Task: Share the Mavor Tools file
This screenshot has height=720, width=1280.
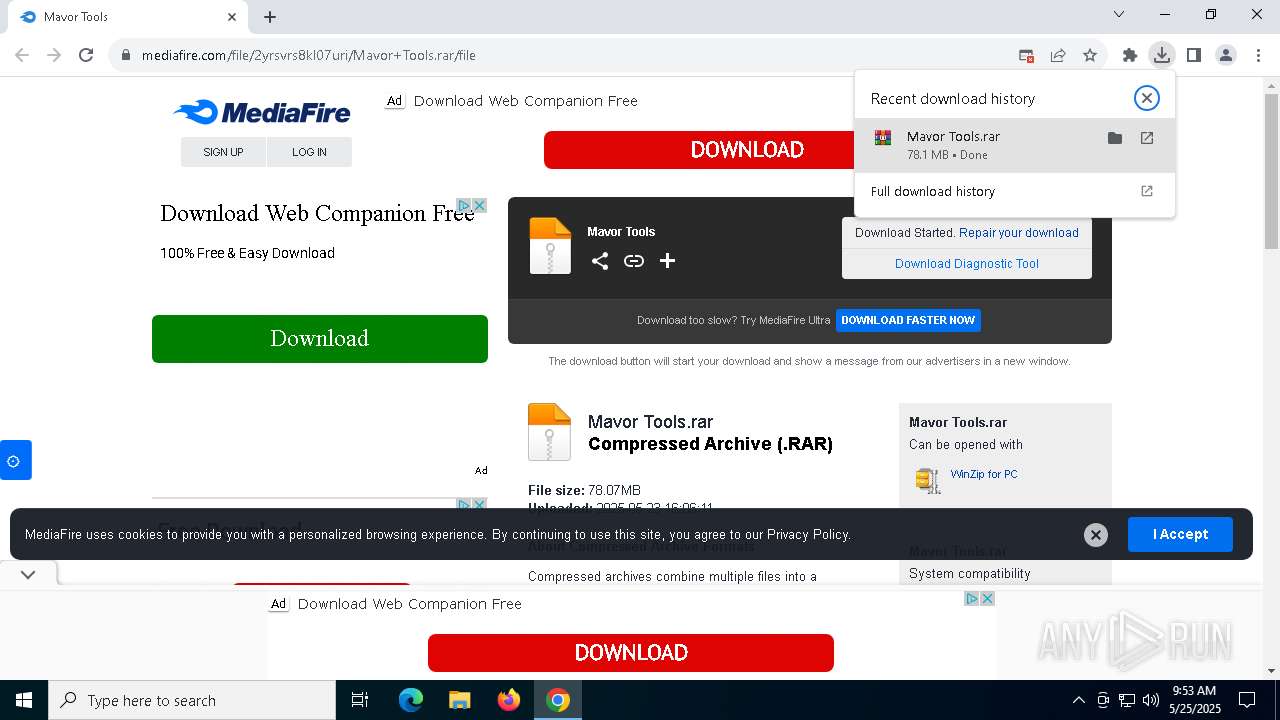Action: 600,261
